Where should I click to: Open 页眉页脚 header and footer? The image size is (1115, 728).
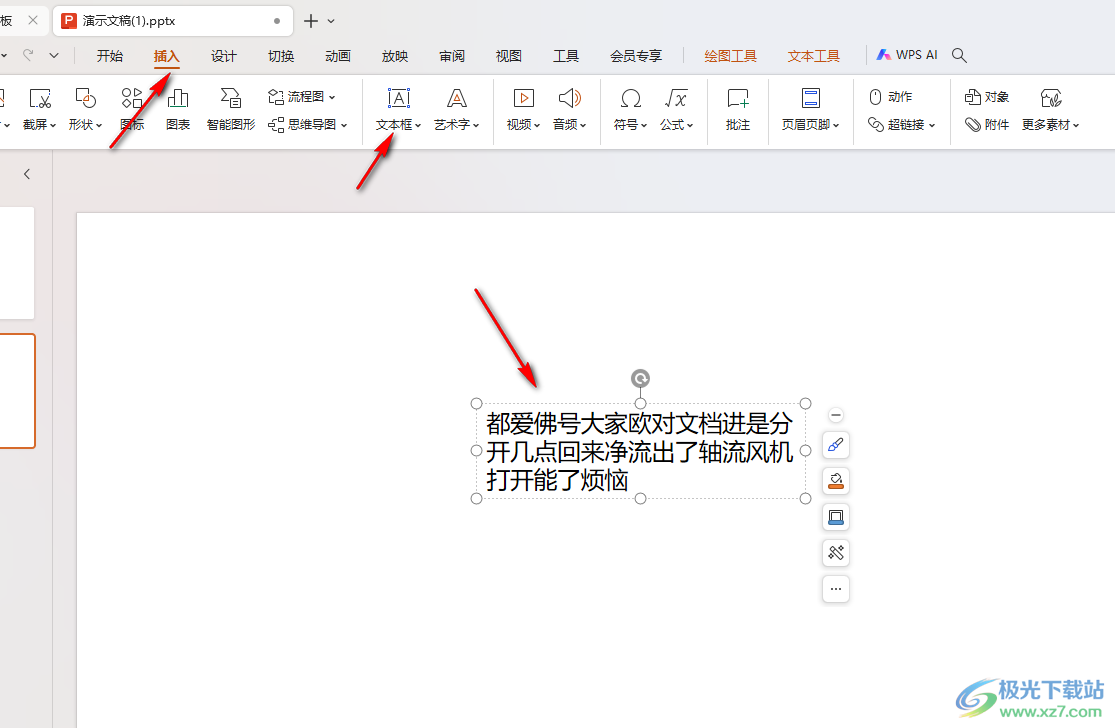811,109
